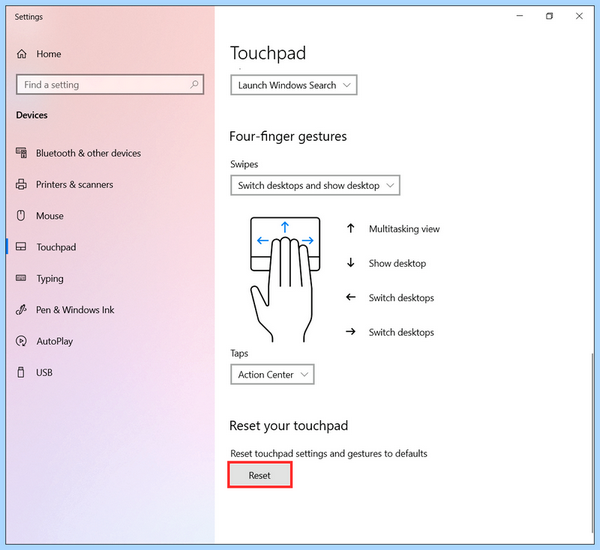The image size is (600, 550).
Task: Click the Show desktop label
Action: (397, 263)
